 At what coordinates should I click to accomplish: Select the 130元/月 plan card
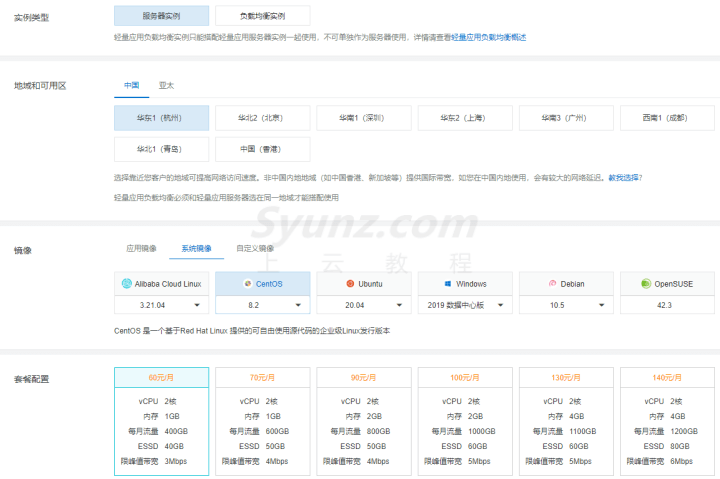pyautogui.click(x=566, y=421)
